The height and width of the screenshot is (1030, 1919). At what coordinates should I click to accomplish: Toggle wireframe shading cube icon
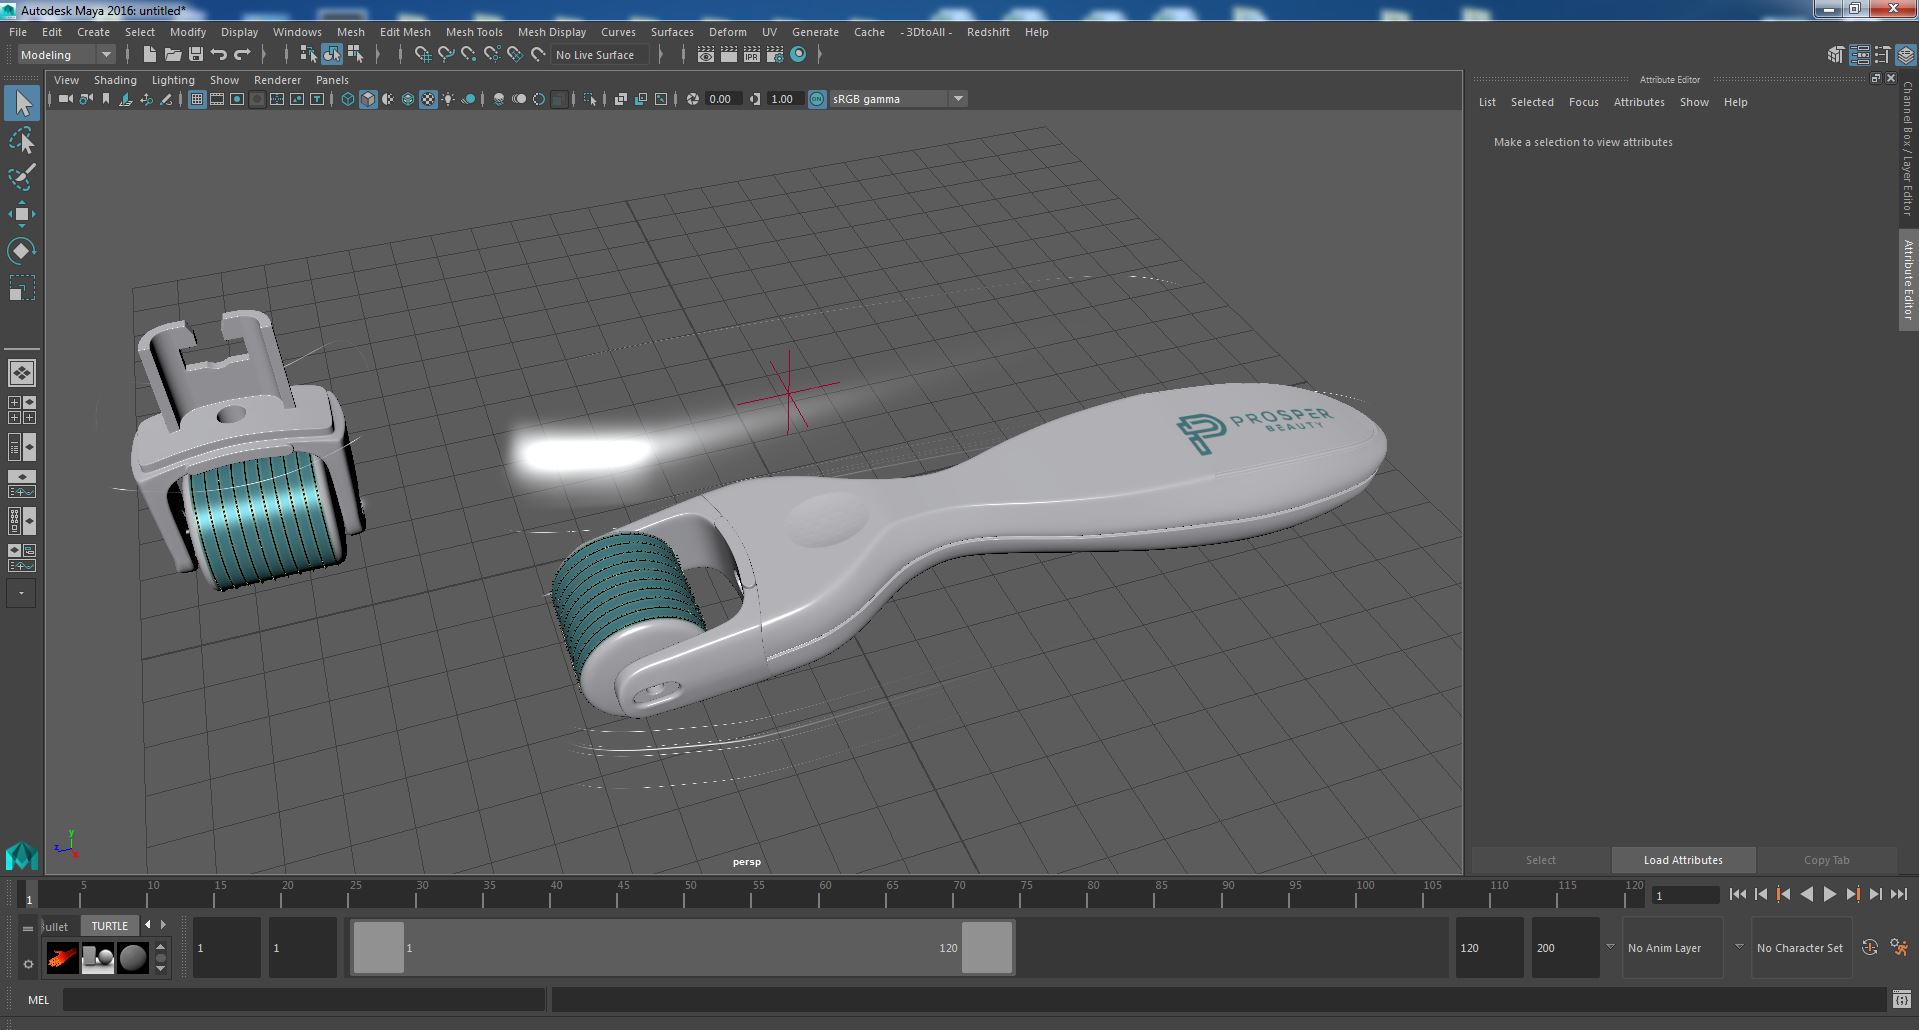348,99
